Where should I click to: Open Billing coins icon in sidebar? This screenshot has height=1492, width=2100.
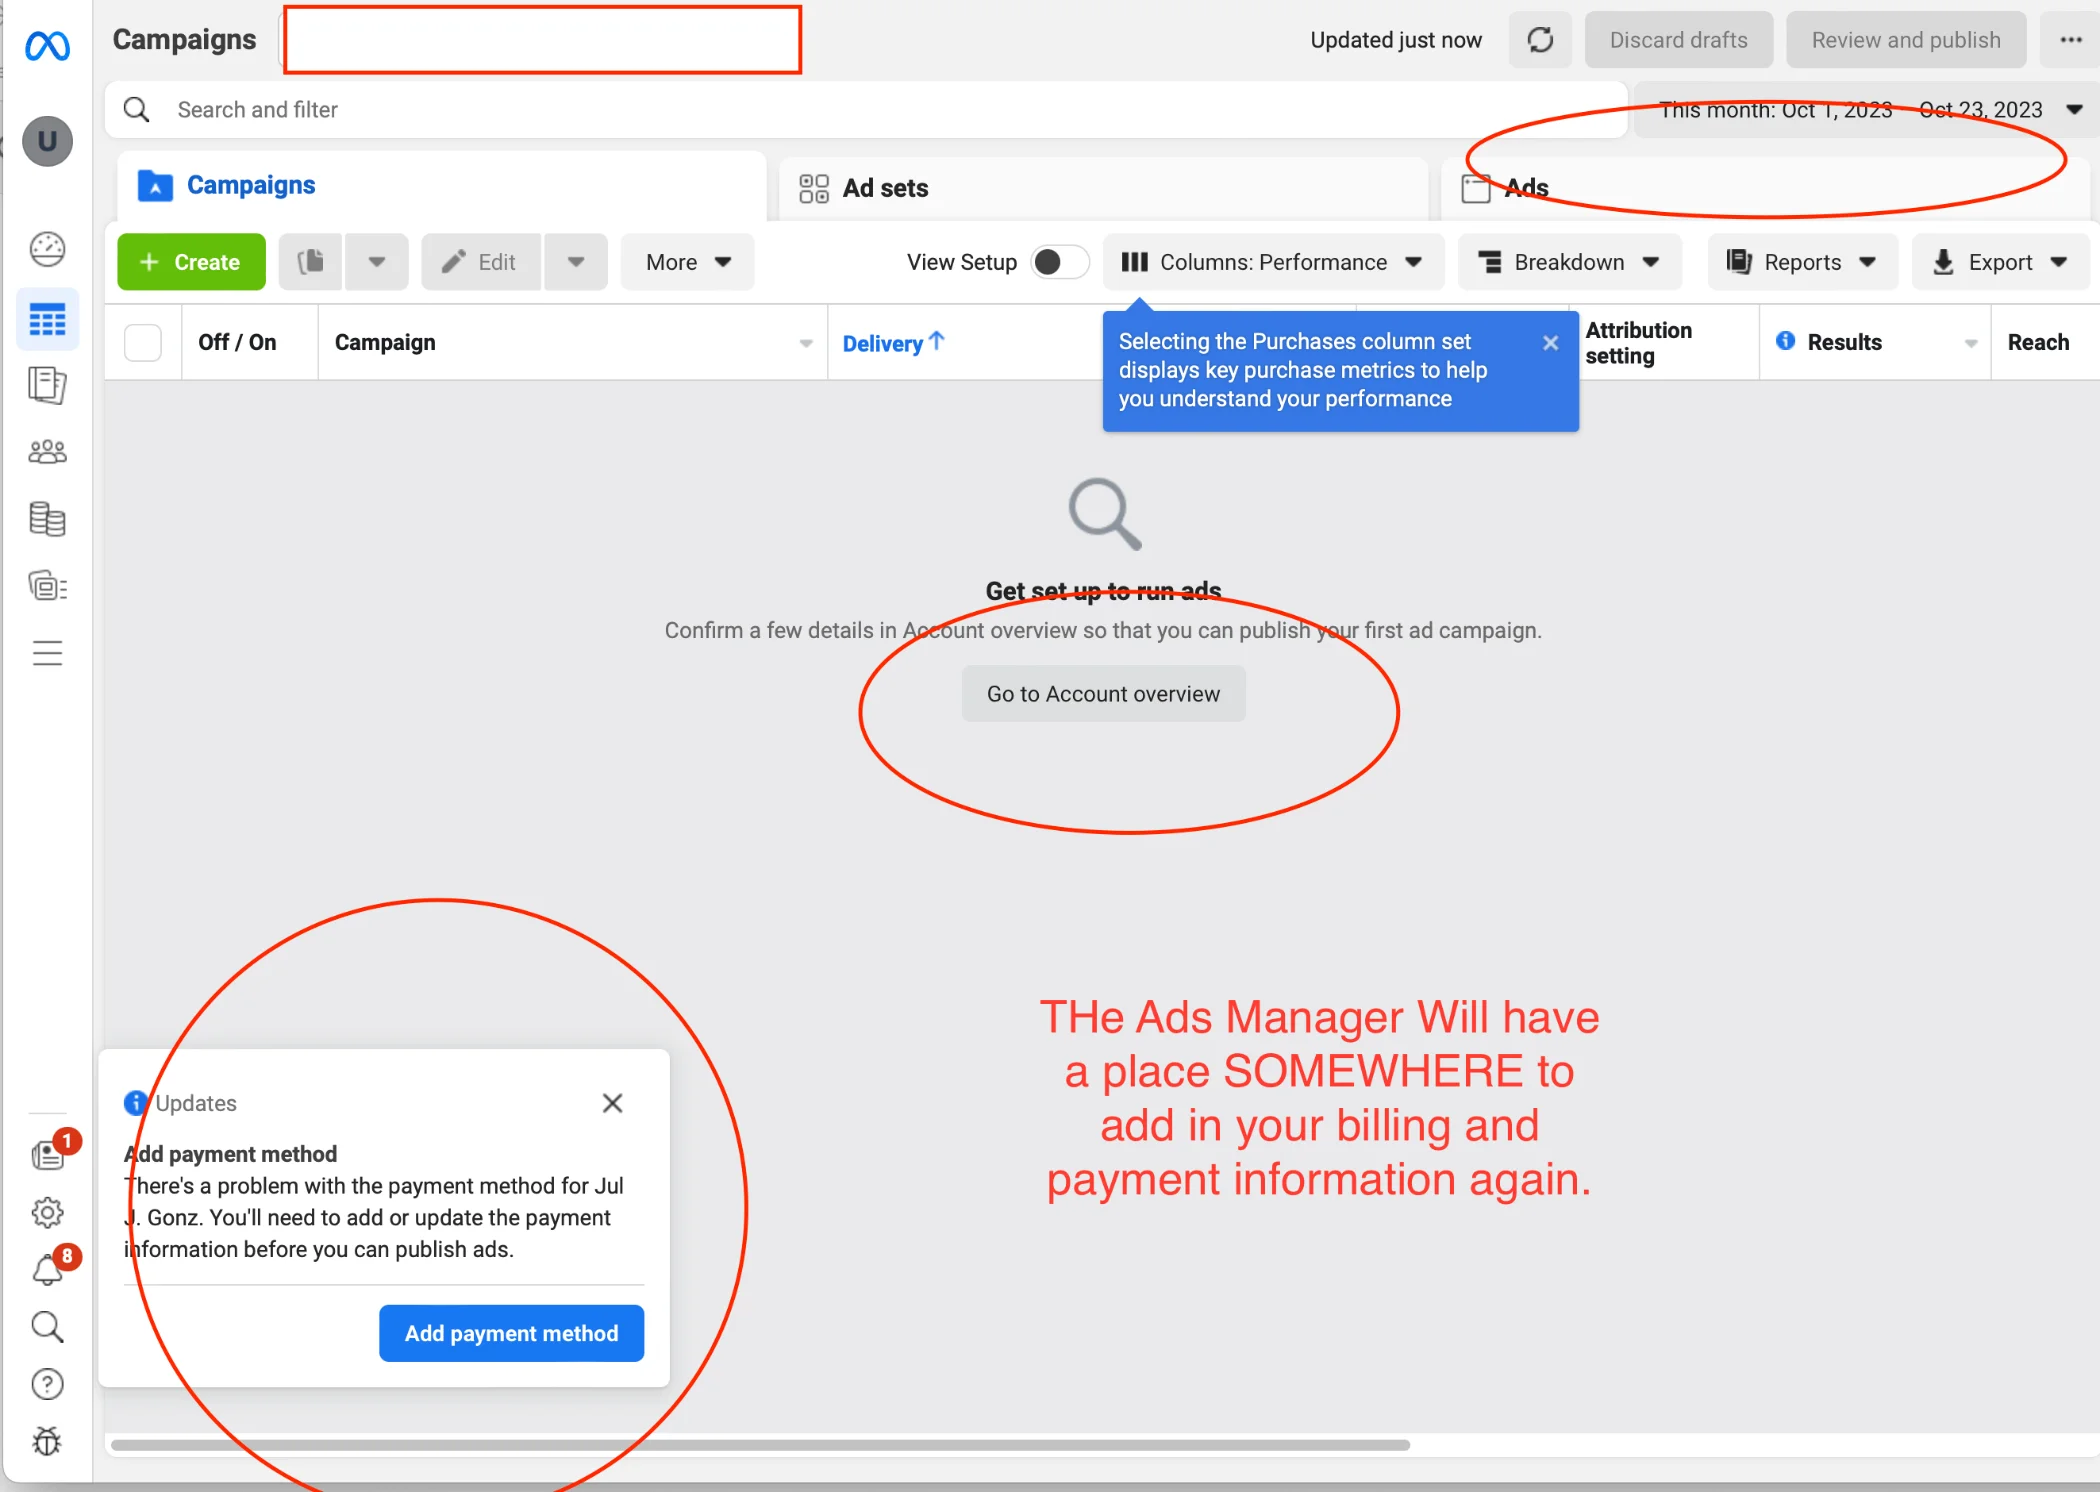47,519
